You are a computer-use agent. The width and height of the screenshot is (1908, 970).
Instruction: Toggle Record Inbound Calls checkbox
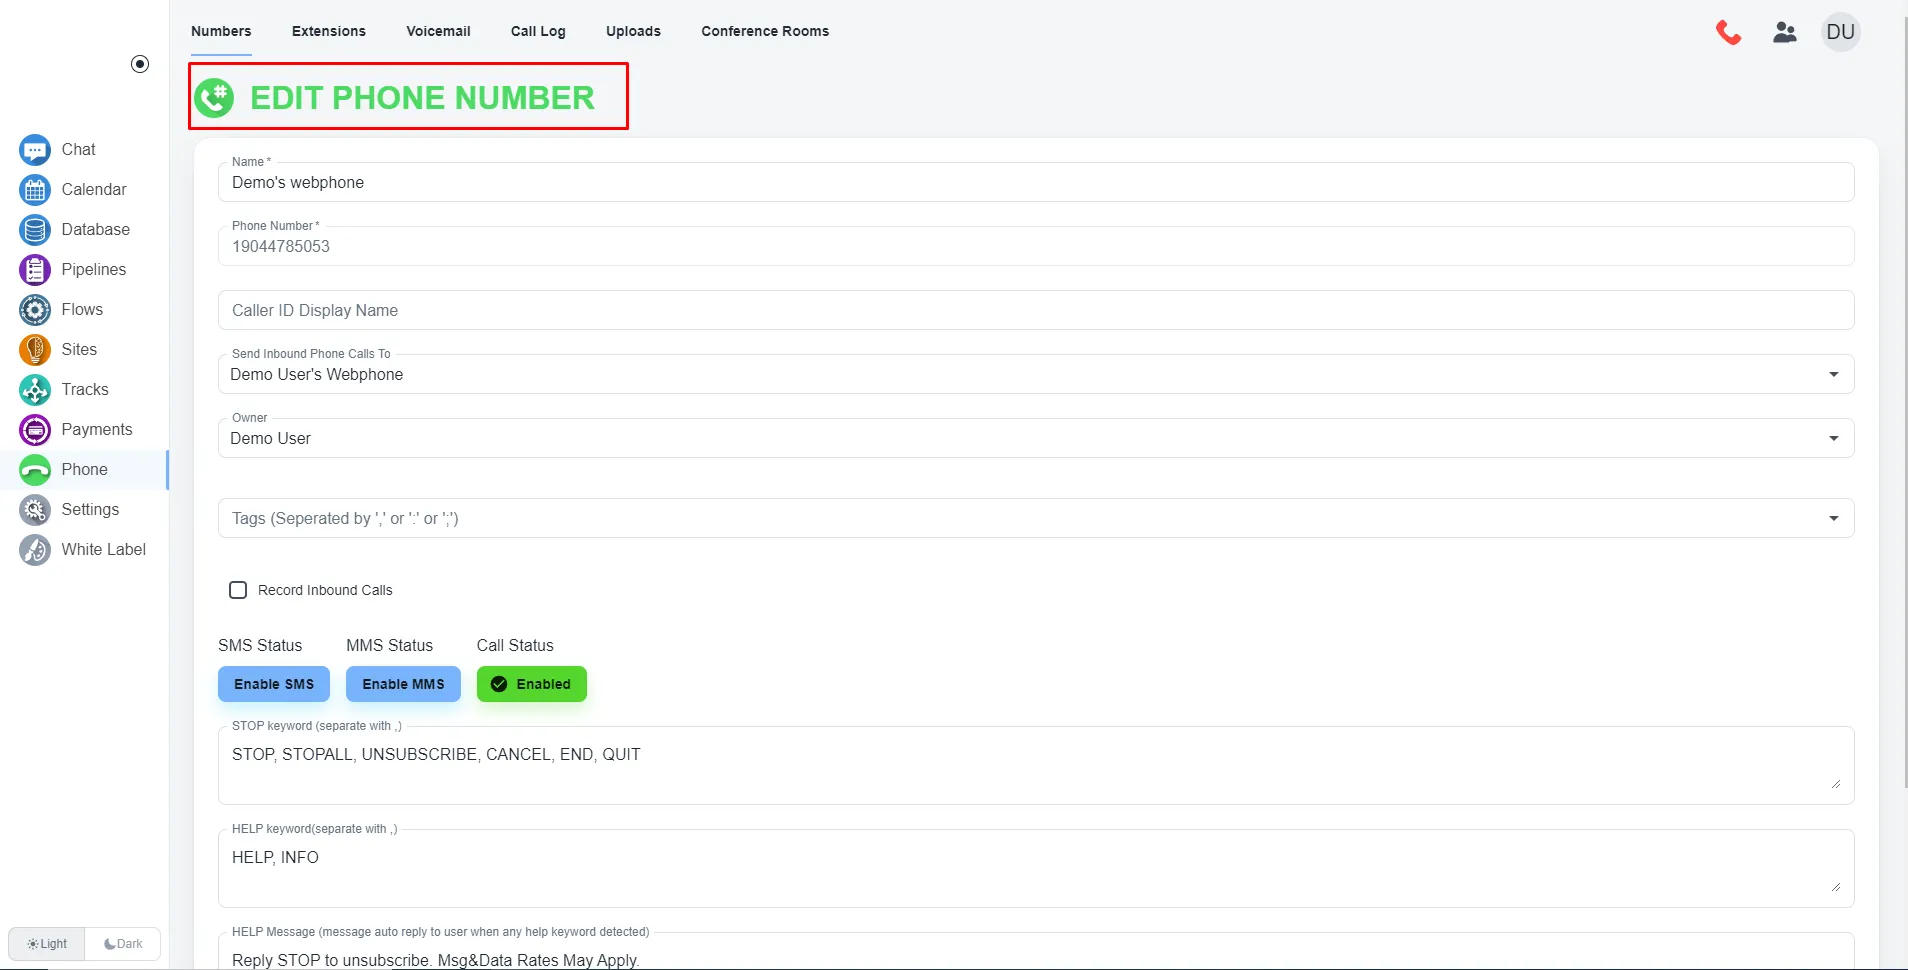tap(238, 590)
